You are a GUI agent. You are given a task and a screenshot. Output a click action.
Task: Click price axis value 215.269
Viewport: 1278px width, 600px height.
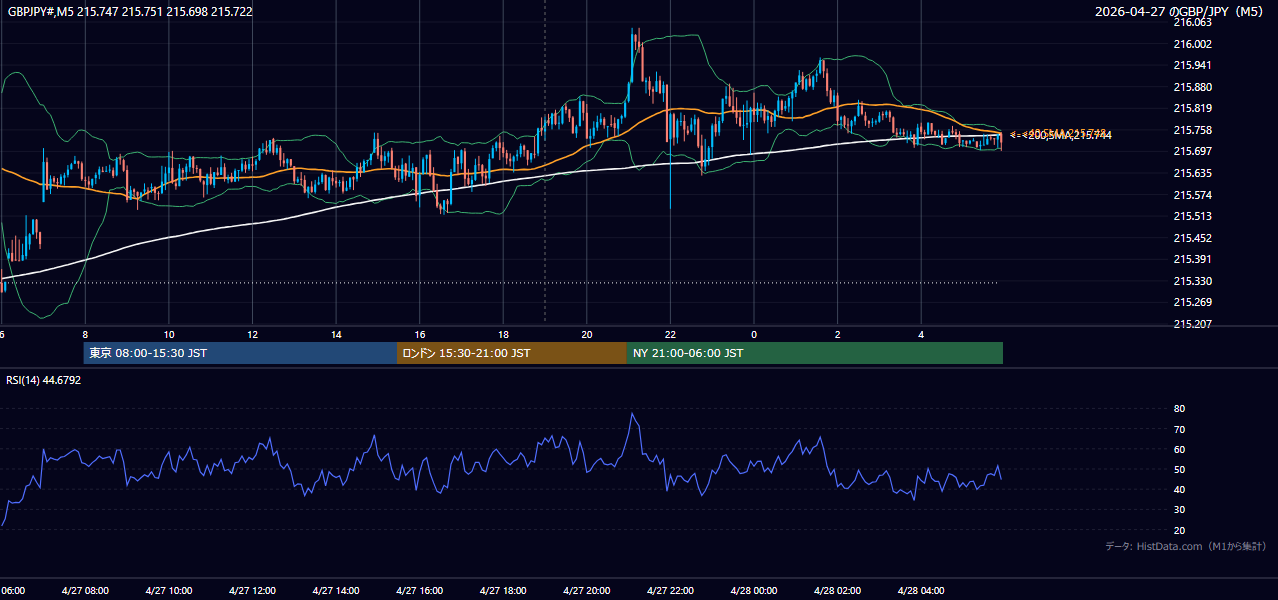click(1192, 302)
